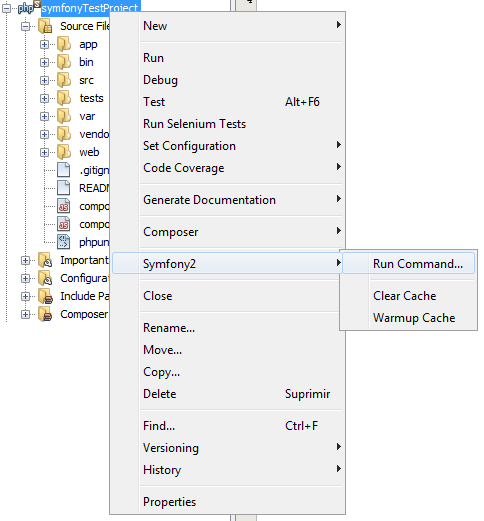Click the src folder icon
The image size is (484, 521).
[x=64, y=80]
